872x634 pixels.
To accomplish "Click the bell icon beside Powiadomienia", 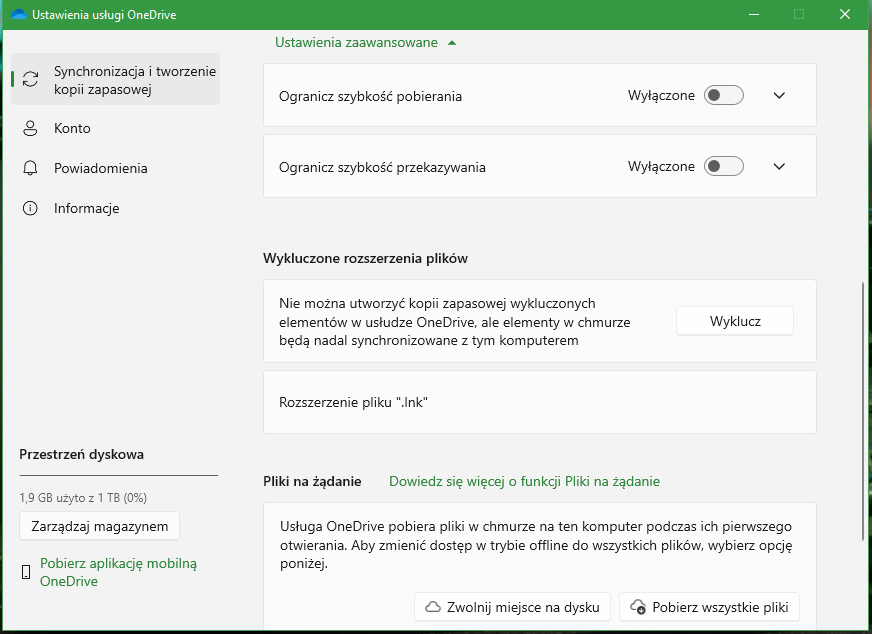I will pyautogui.click(x=30, y=168).
